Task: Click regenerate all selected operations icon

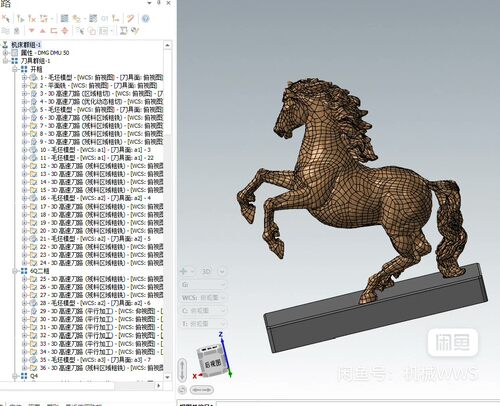Action: (x=20, y=18)
